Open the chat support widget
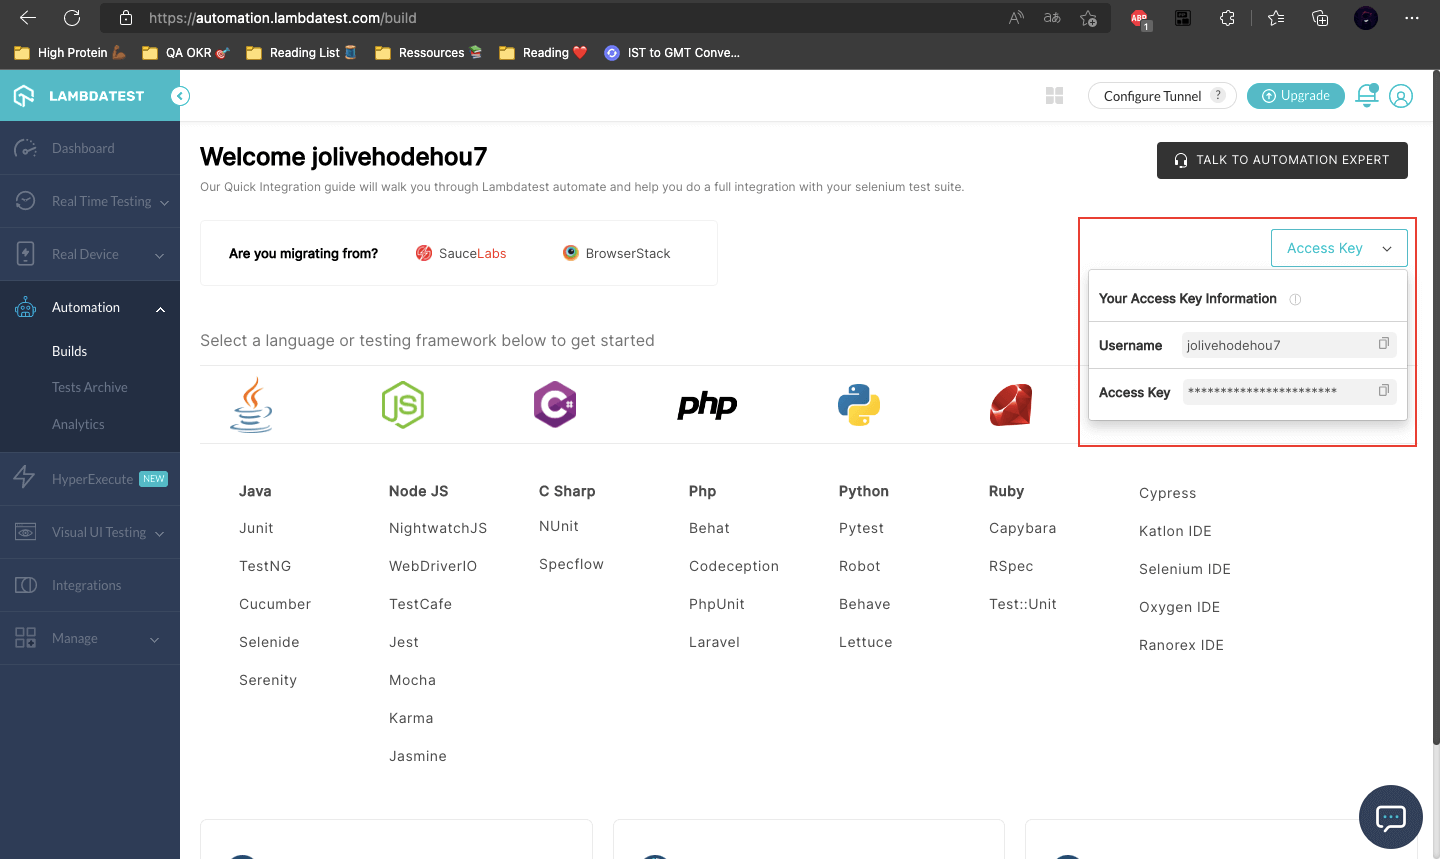This screenshot has width=1440, height=859. point(1390,817)
